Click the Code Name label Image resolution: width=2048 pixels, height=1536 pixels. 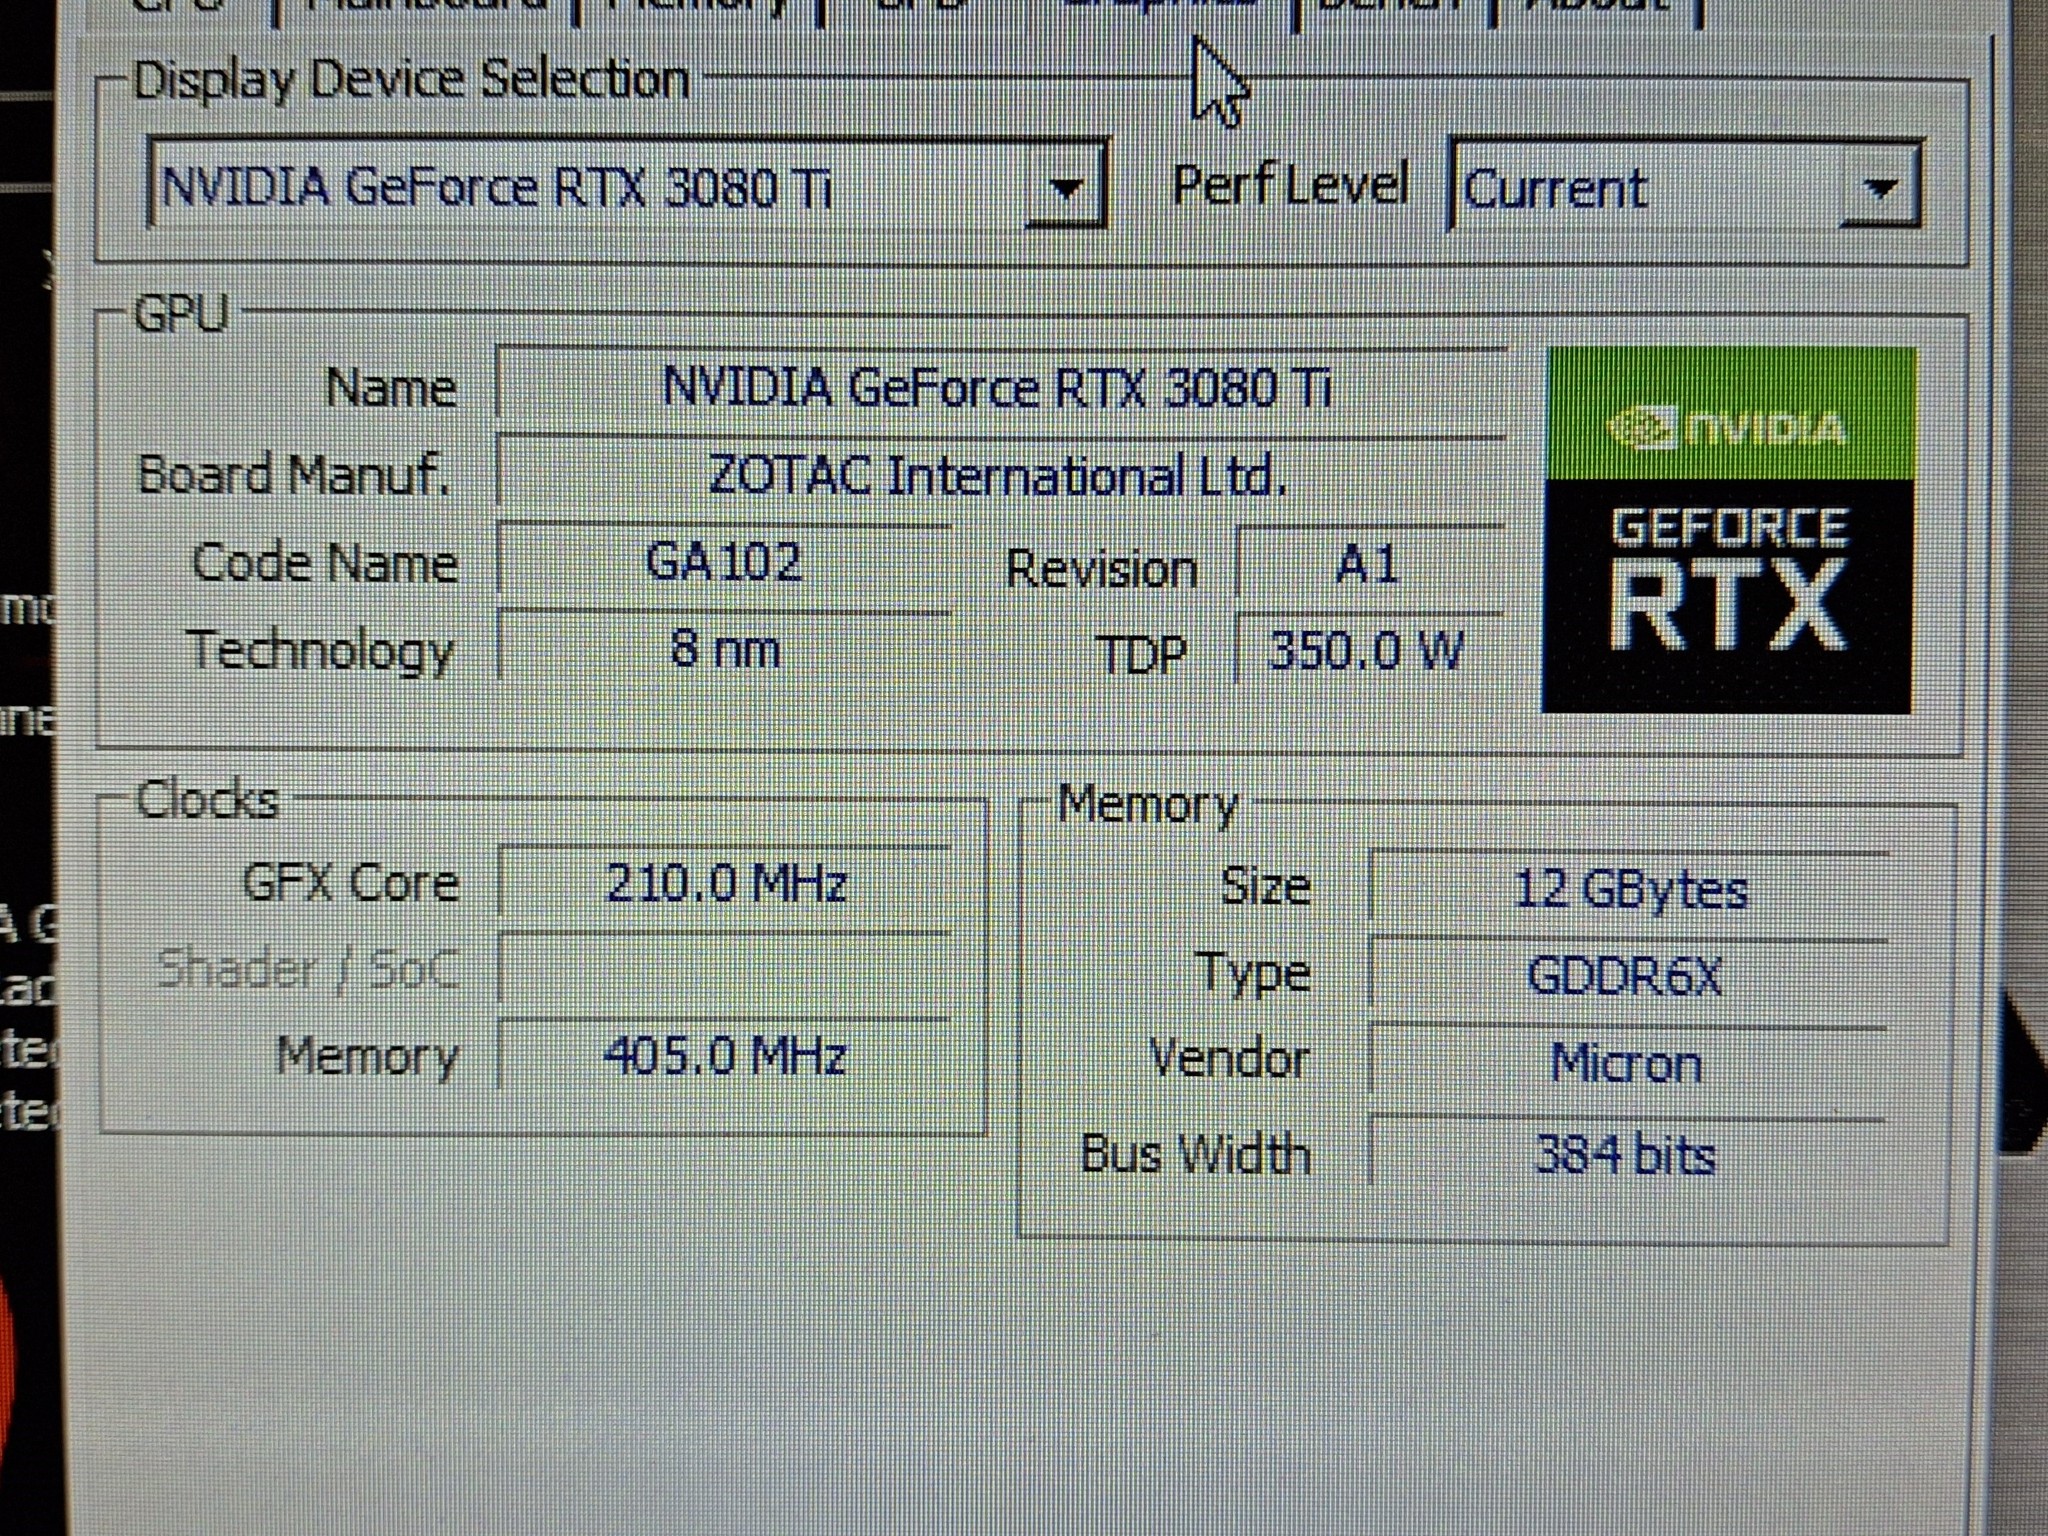(x=325, y=562)
